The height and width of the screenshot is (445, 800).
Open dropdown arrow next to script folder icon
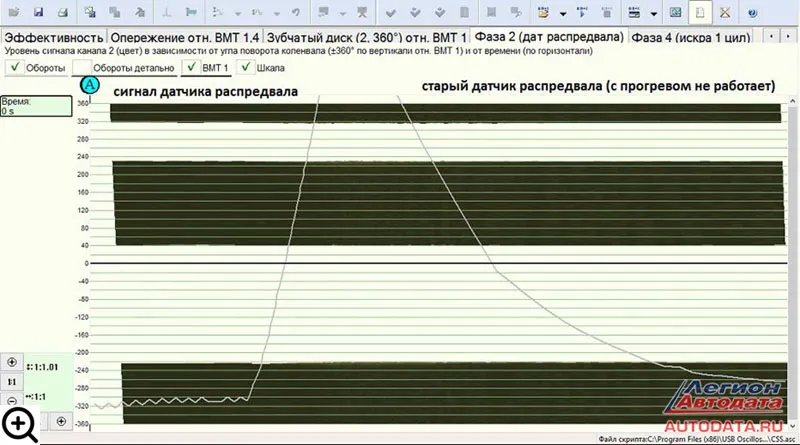[x=562, y=14]
